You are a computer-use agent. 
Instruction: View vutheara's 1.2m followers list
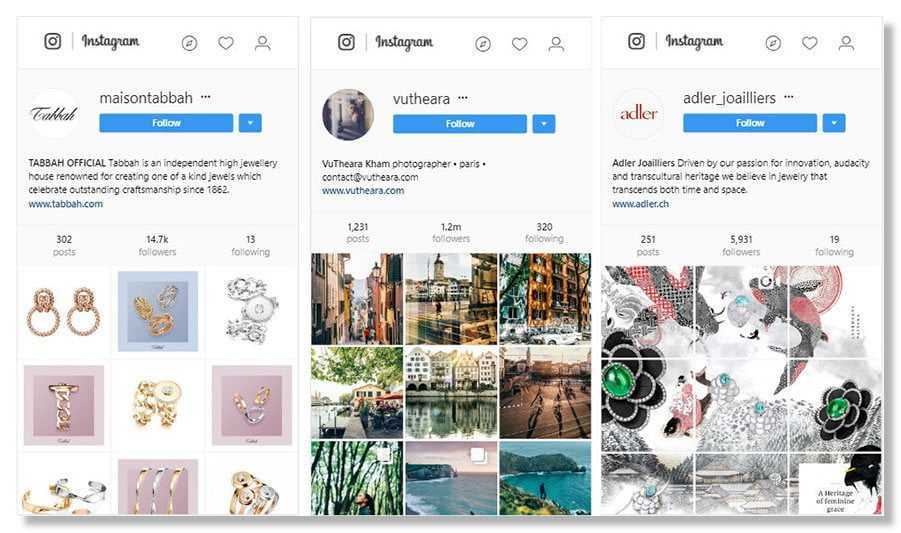451,233
